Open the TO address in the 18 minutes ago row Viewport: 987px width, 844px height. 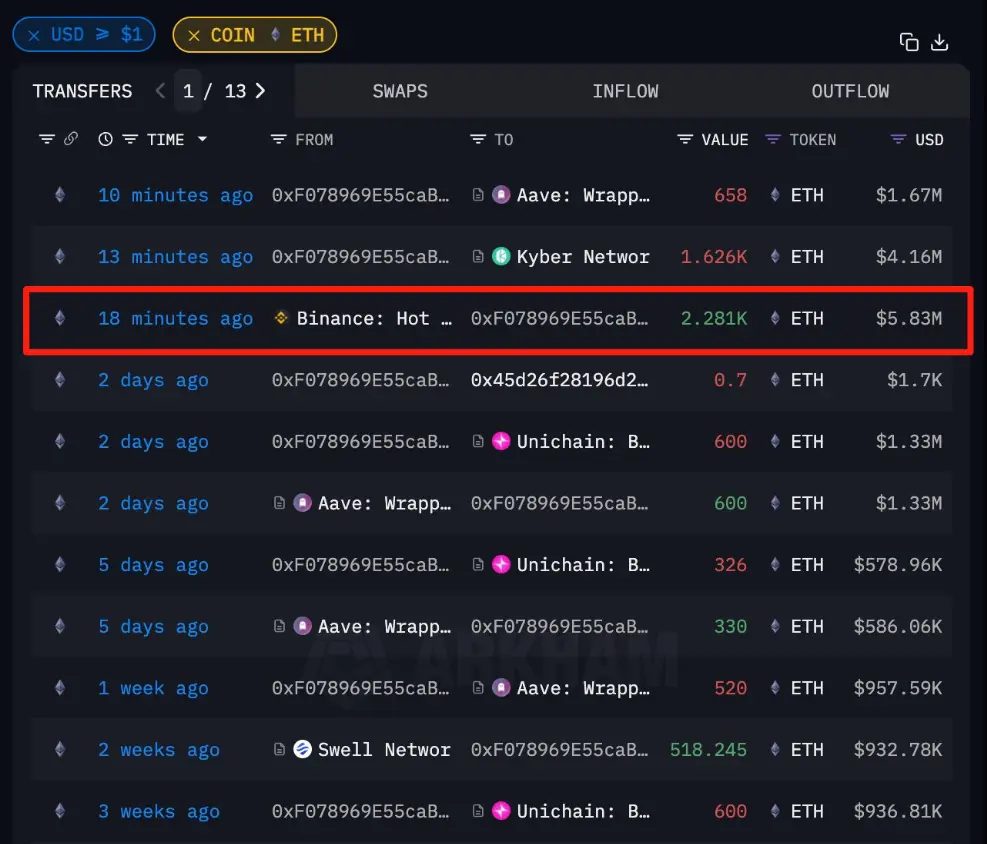[x=560, y=318]
